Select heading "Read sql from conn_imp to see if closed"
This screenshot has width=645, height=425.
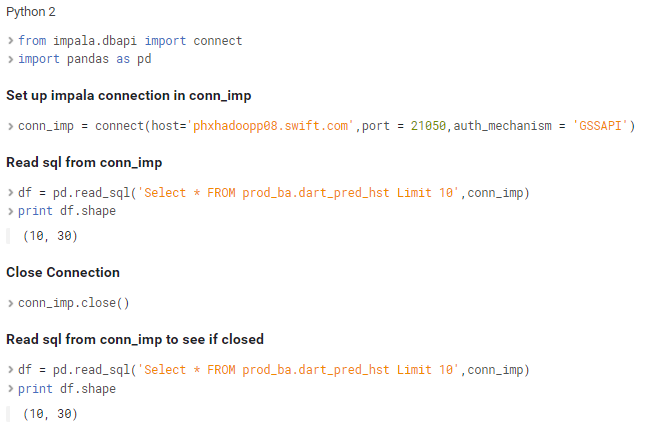pyautogui.click(x=135, y=339)
